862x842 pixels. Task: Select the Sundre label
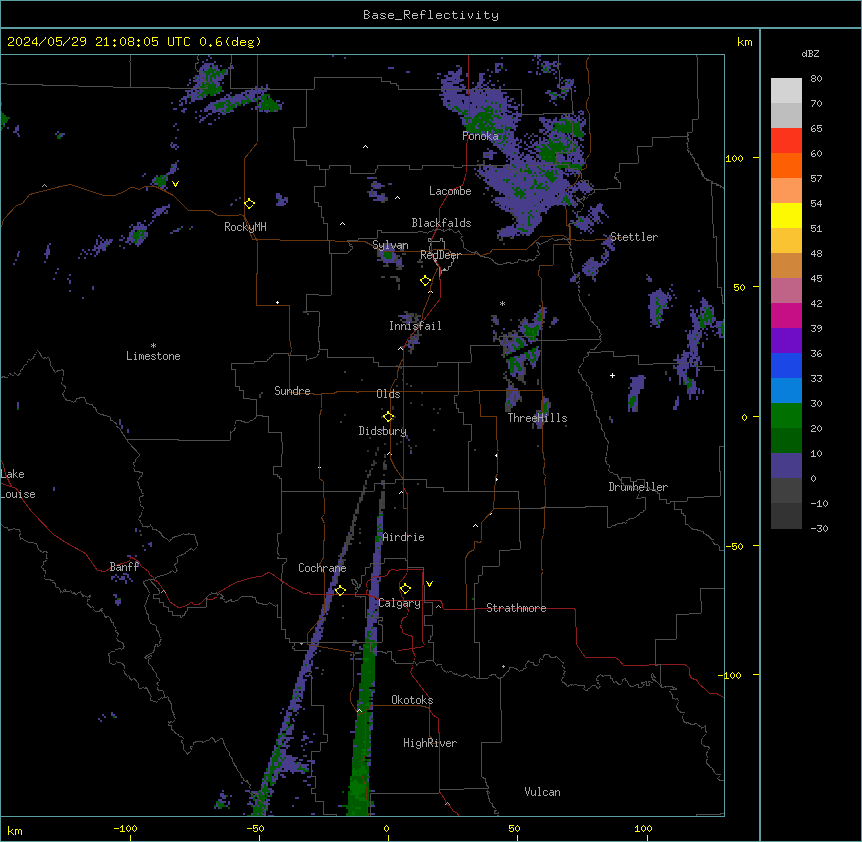[292, 391]
